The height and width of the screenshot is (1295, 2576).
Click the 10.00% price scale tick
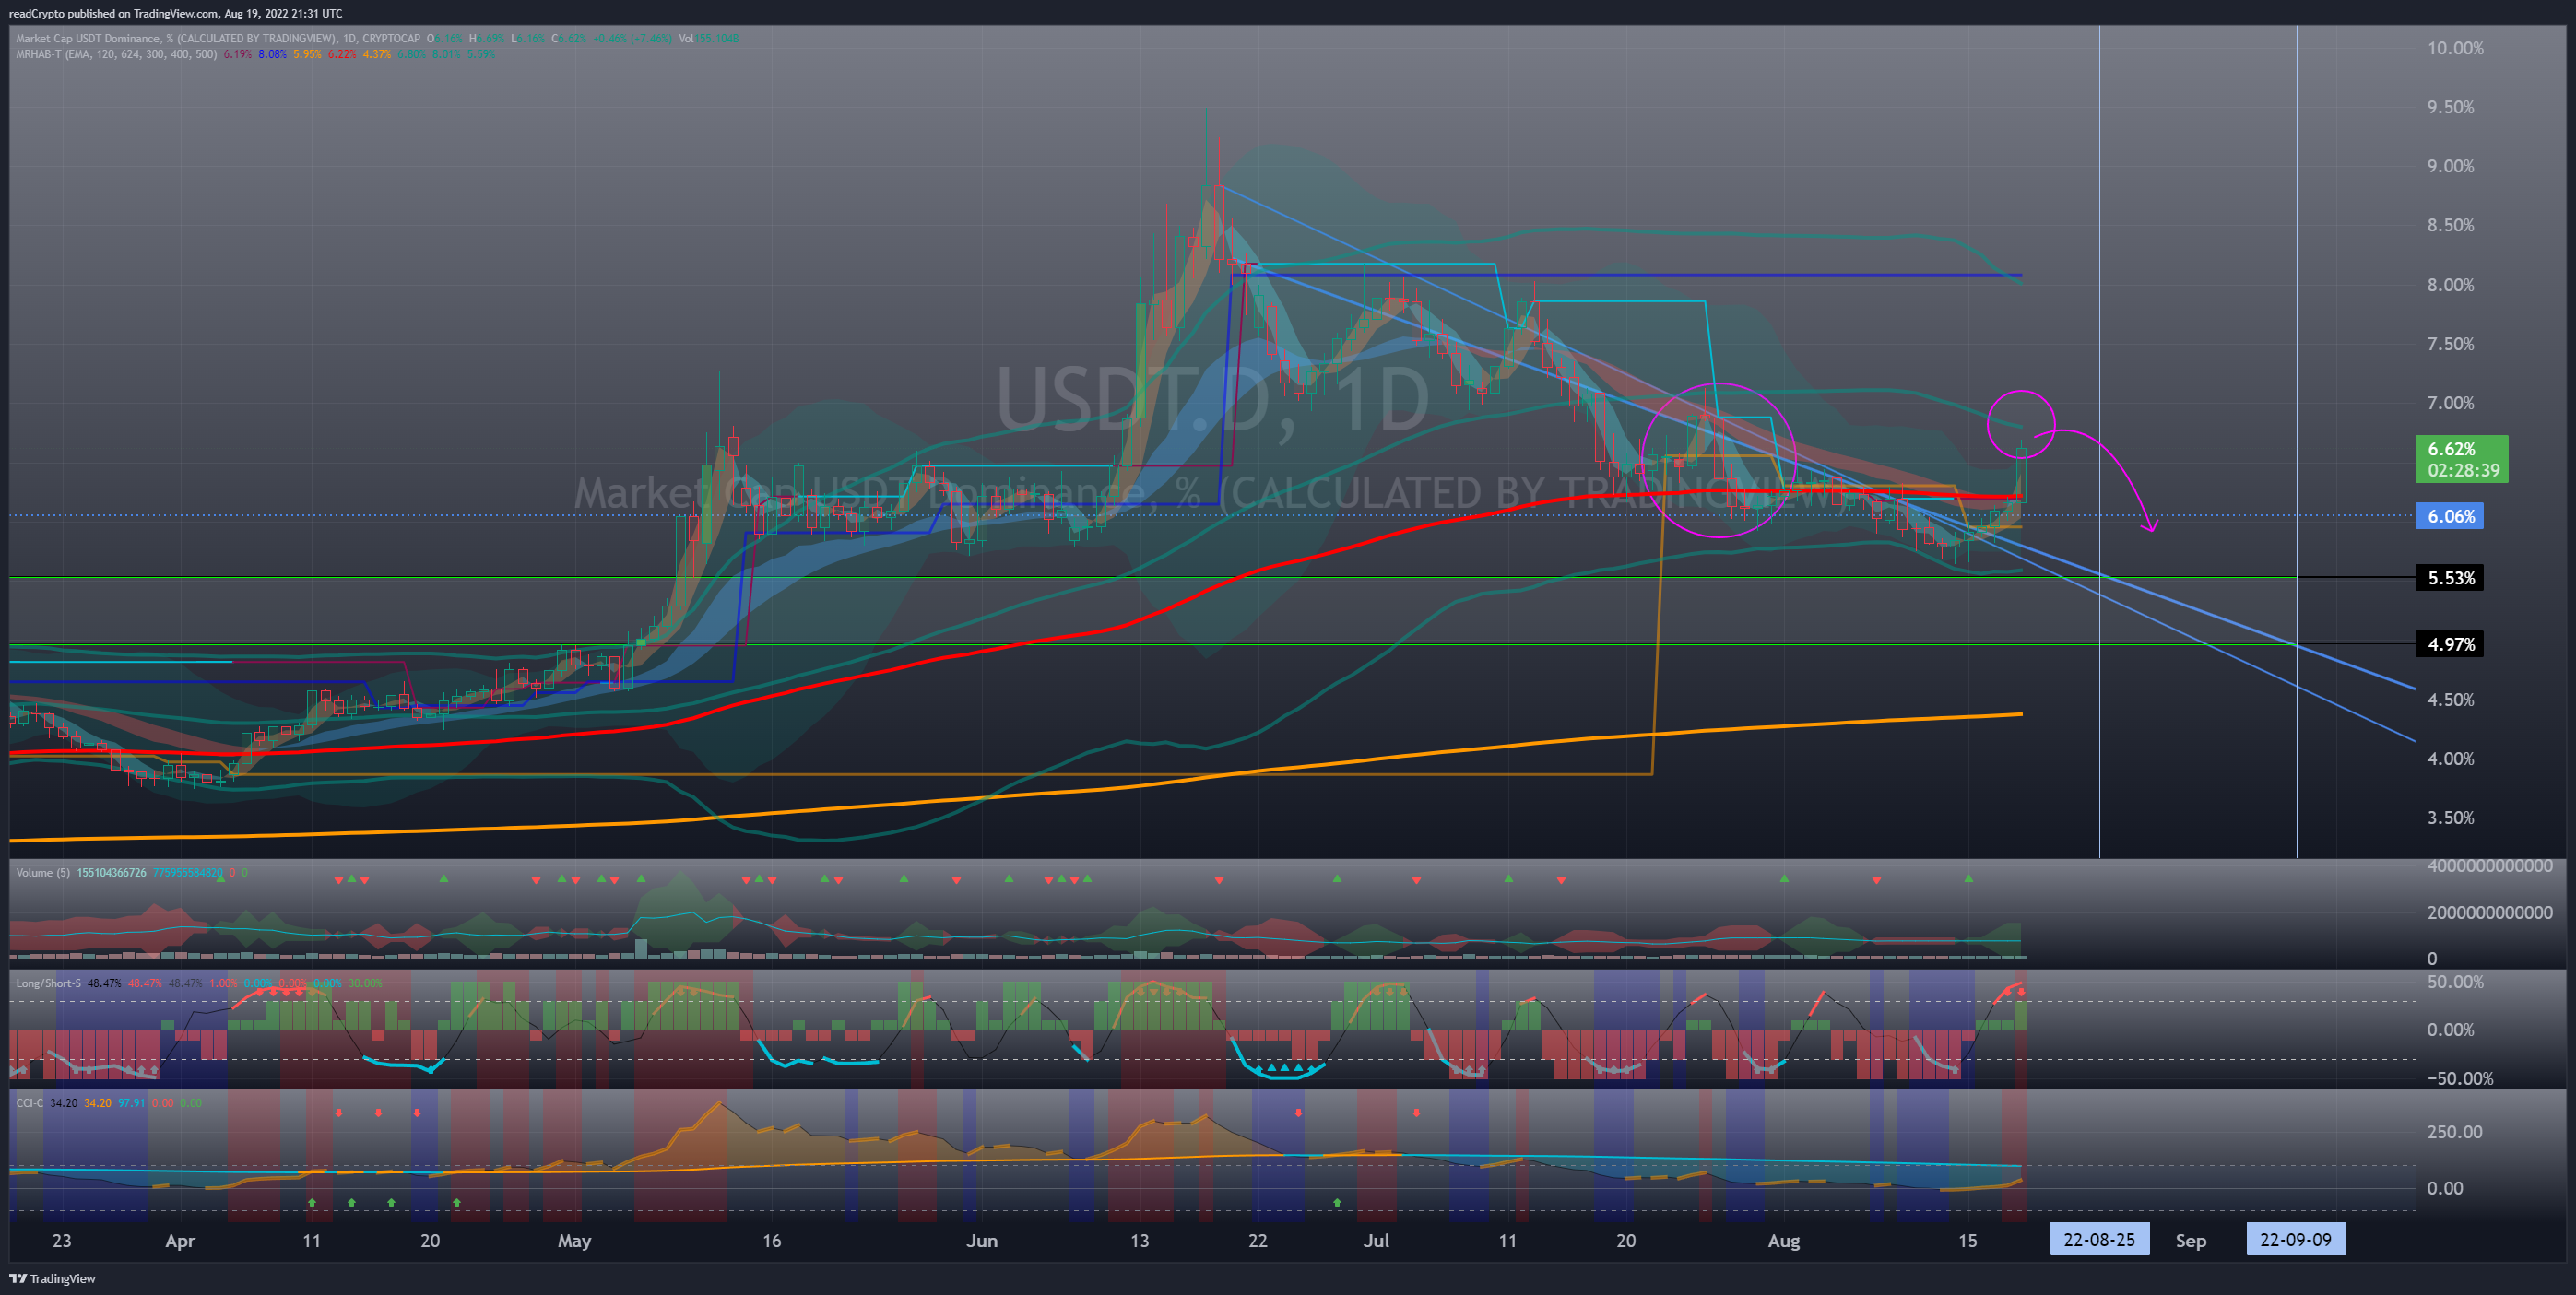[2454, 48]
